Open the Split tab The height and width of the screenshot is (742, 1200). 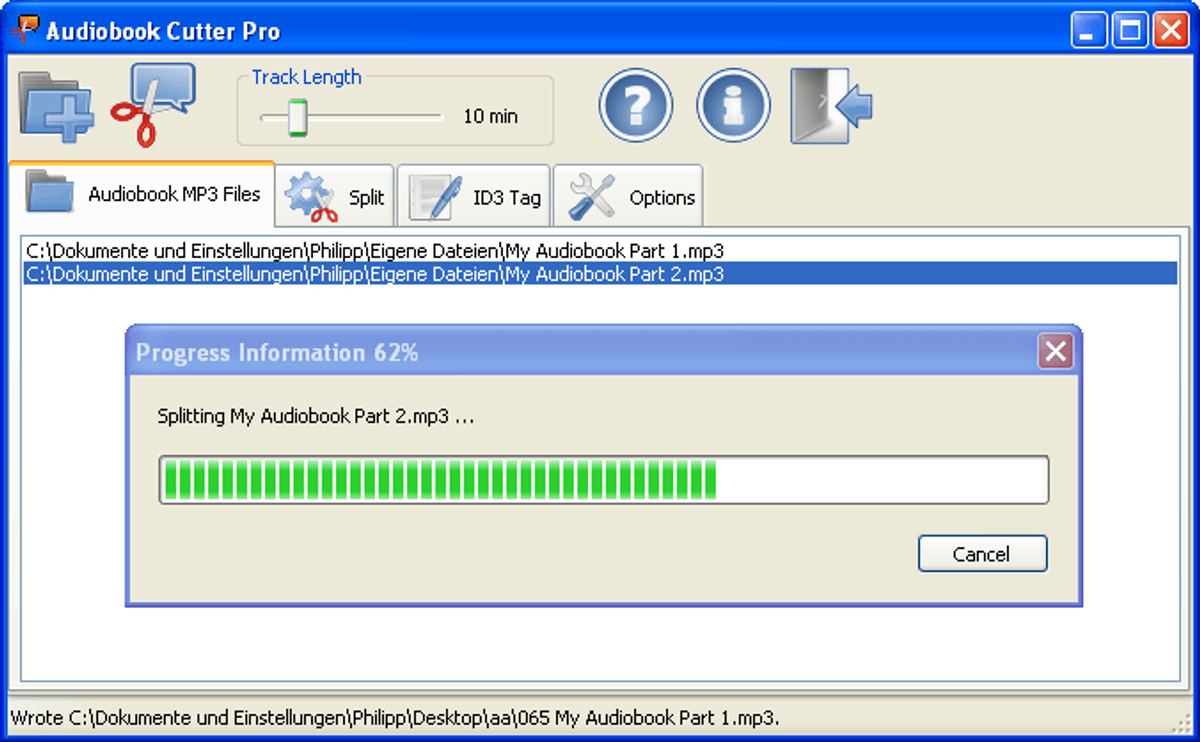point(335,197)
